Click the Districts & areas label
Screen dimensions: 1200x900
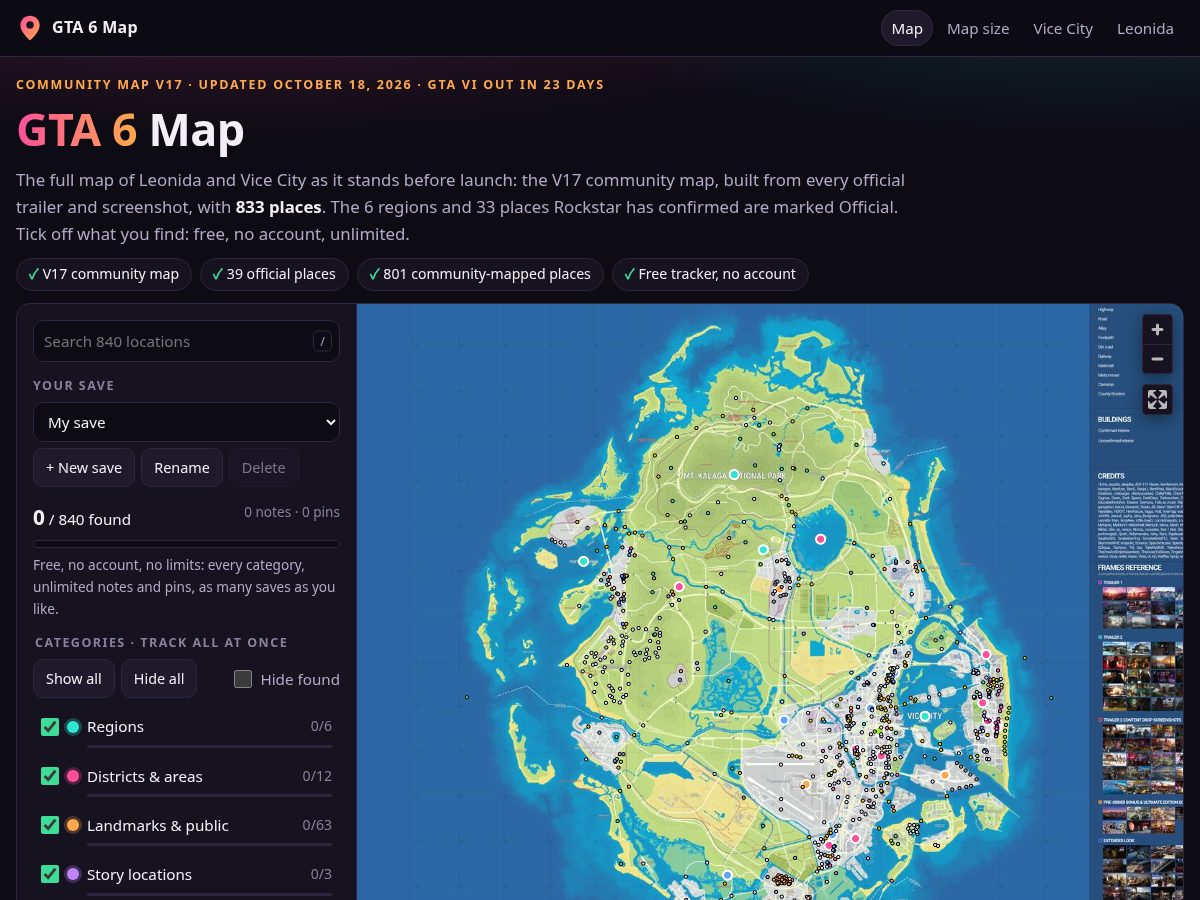(x=145, y=776)
